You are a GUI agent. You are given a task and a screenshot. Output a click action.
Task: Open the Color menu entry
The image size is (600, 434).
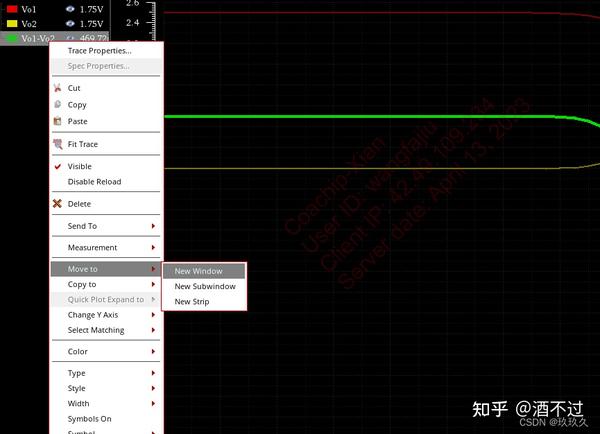(x=106, y=351)
